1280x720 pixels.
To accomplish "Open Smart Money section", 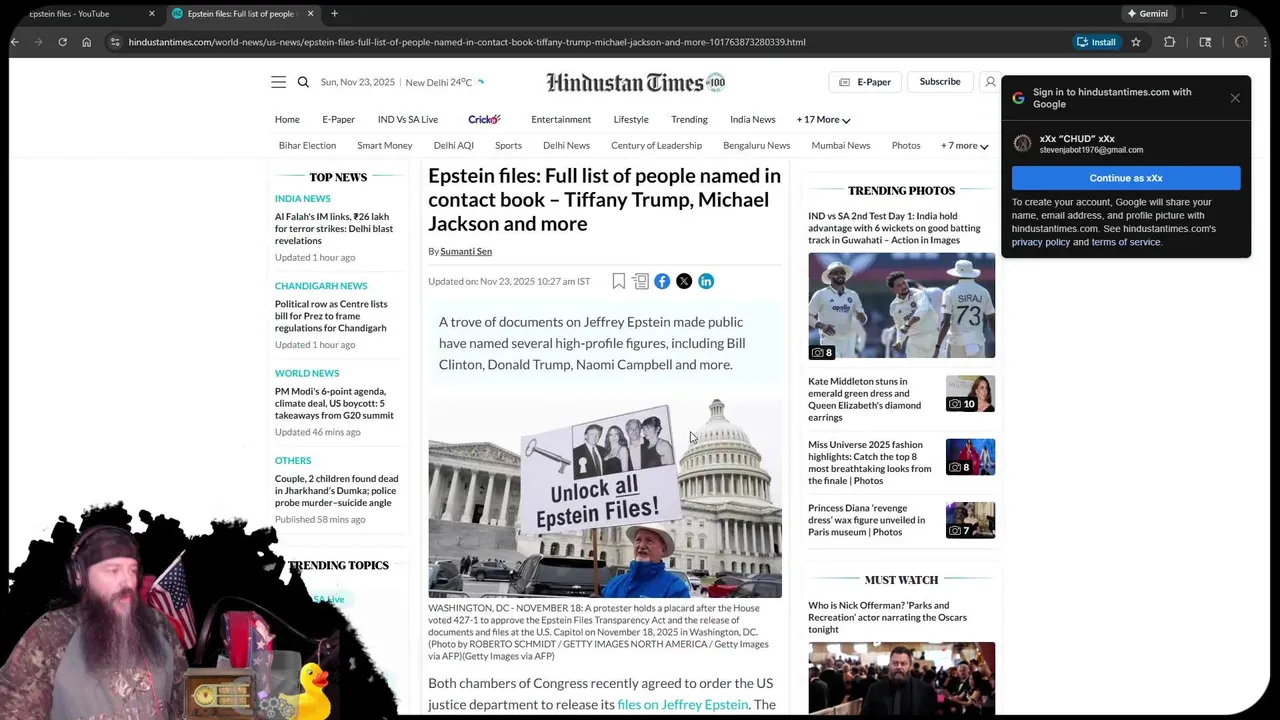I will tap(385, 145).
